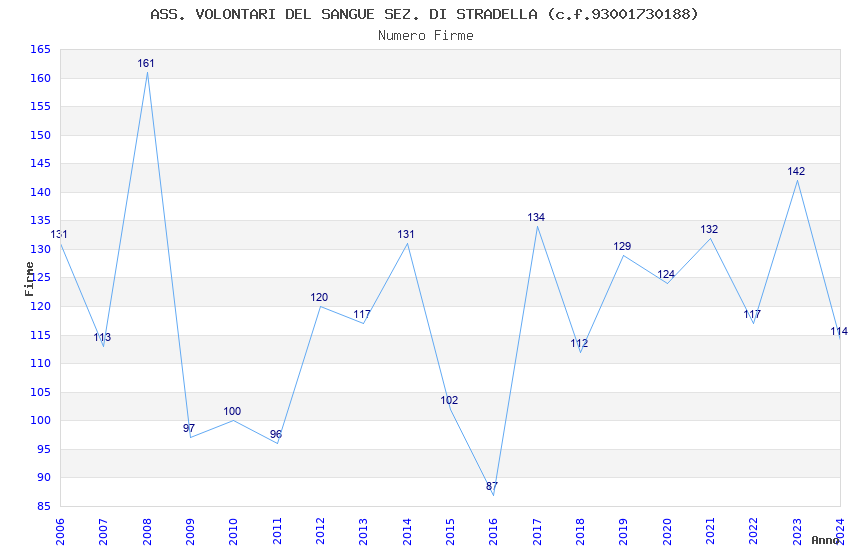Click the 95 tick on y-axis
This screenshot has width=850, height=550.
pos(43,449)
